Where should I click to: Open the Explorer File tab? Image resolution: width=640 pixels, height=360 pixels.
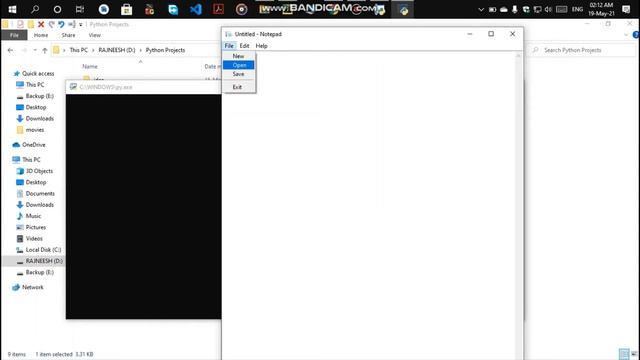pyautogui.click(x=14, y=35)
